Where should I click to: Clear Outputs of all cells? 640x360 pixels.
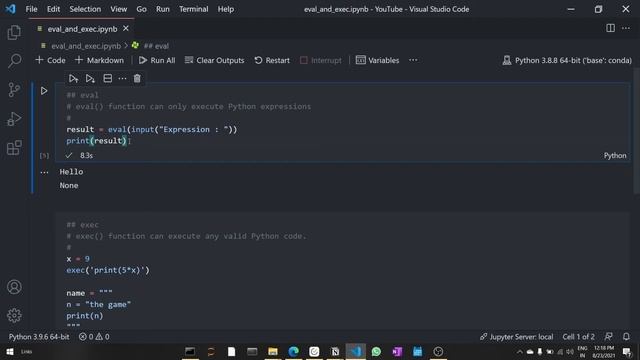215,60
